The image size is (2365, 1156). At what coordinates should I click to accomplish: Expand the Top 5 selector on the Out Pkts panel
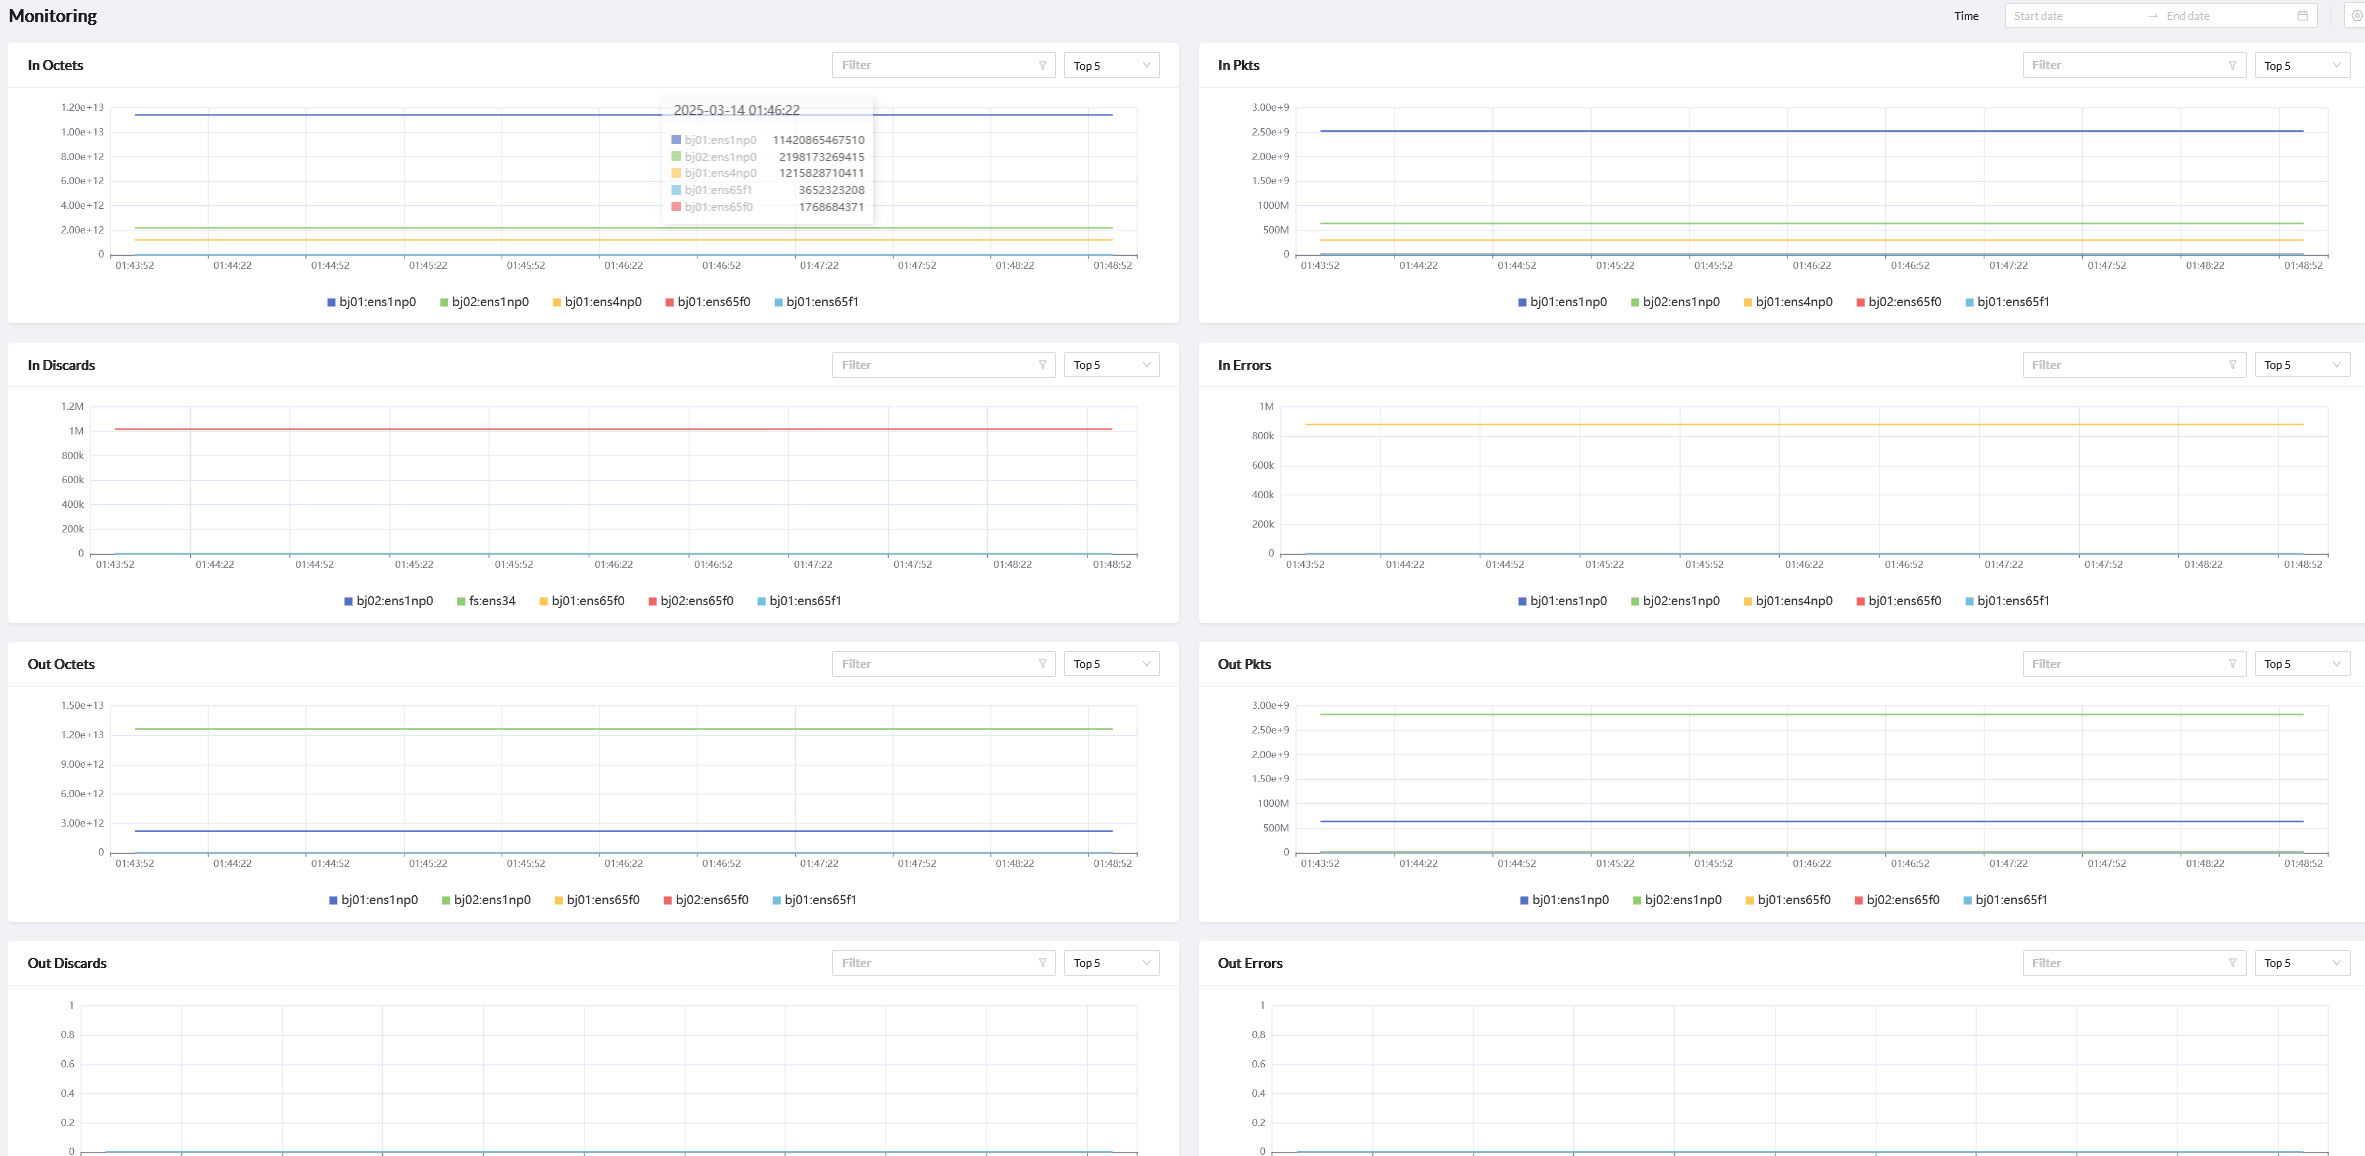tap(2301, 664)
